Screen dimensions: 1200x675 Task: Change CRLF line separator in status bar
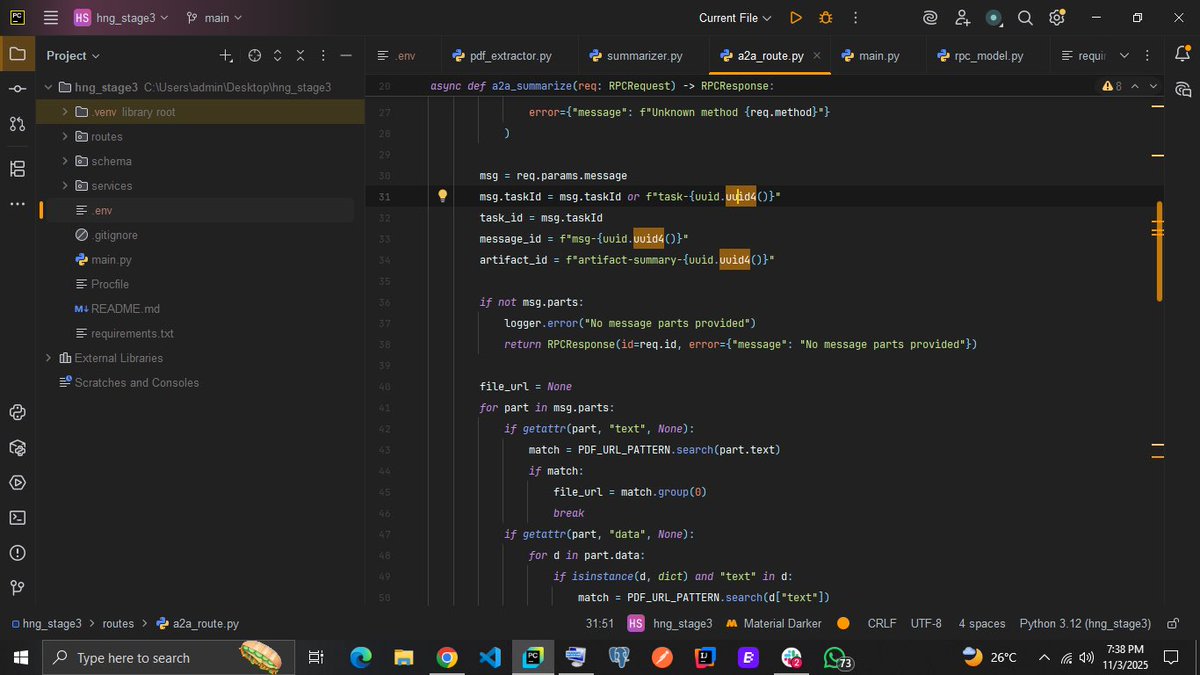coord(882,623)
